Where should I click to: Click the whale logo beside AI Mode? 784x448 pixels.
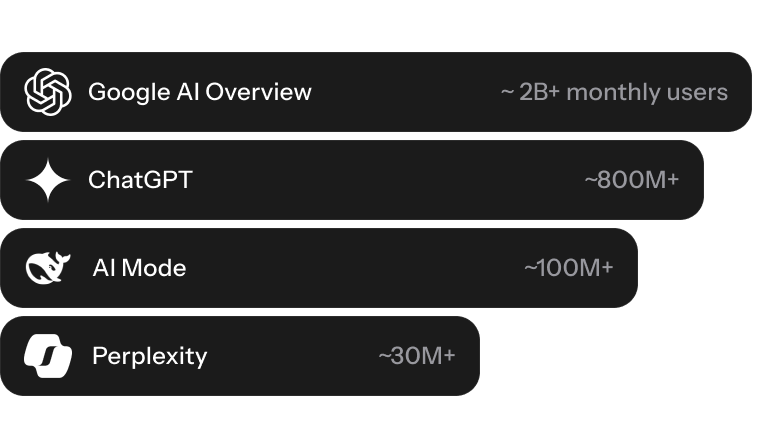point(47,267)
